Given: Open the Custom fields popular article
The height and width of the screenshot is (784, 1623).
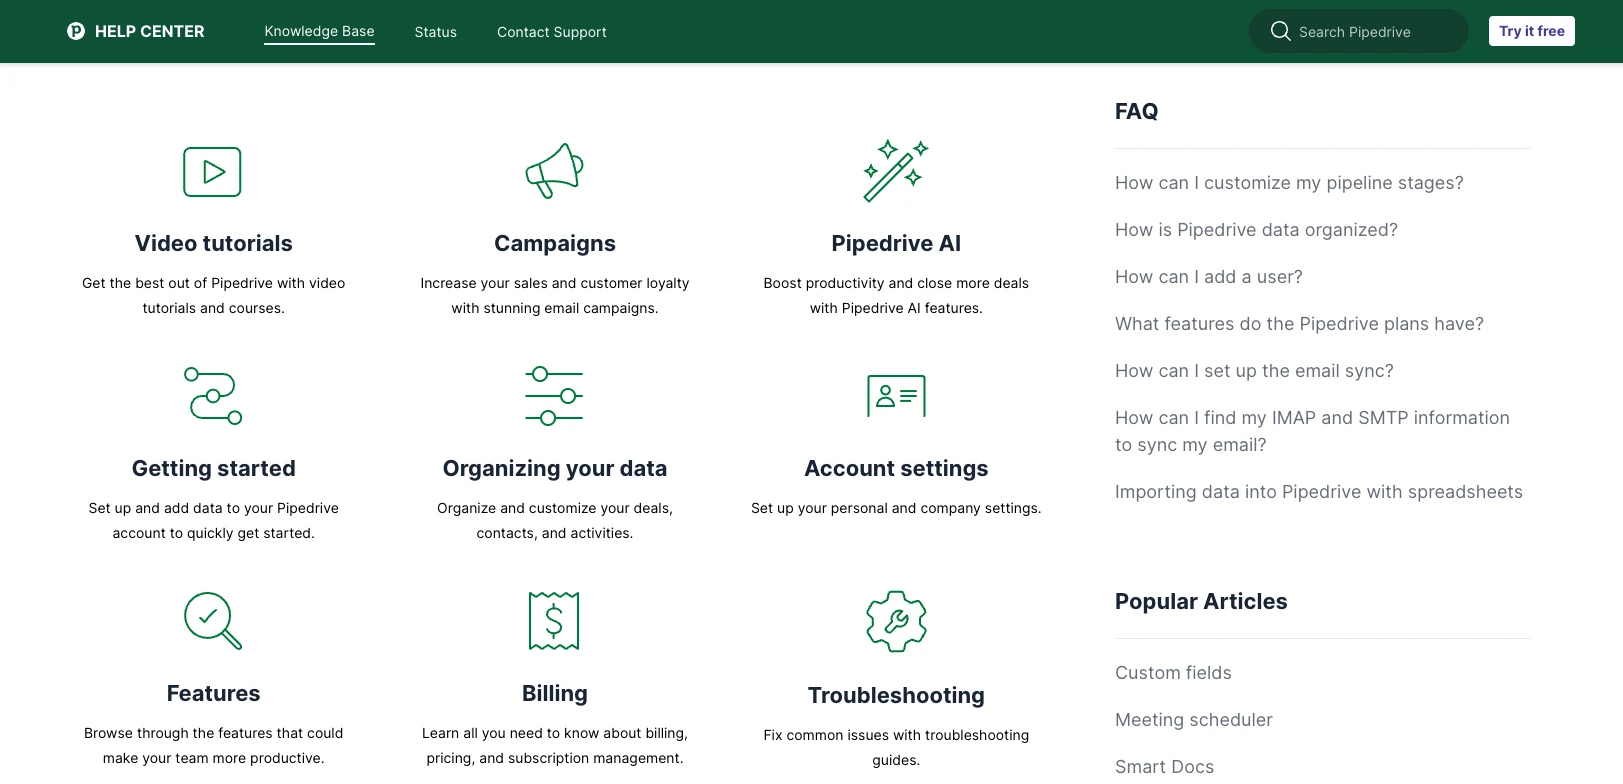Looking at the screenshot, I should (1173, 673).
